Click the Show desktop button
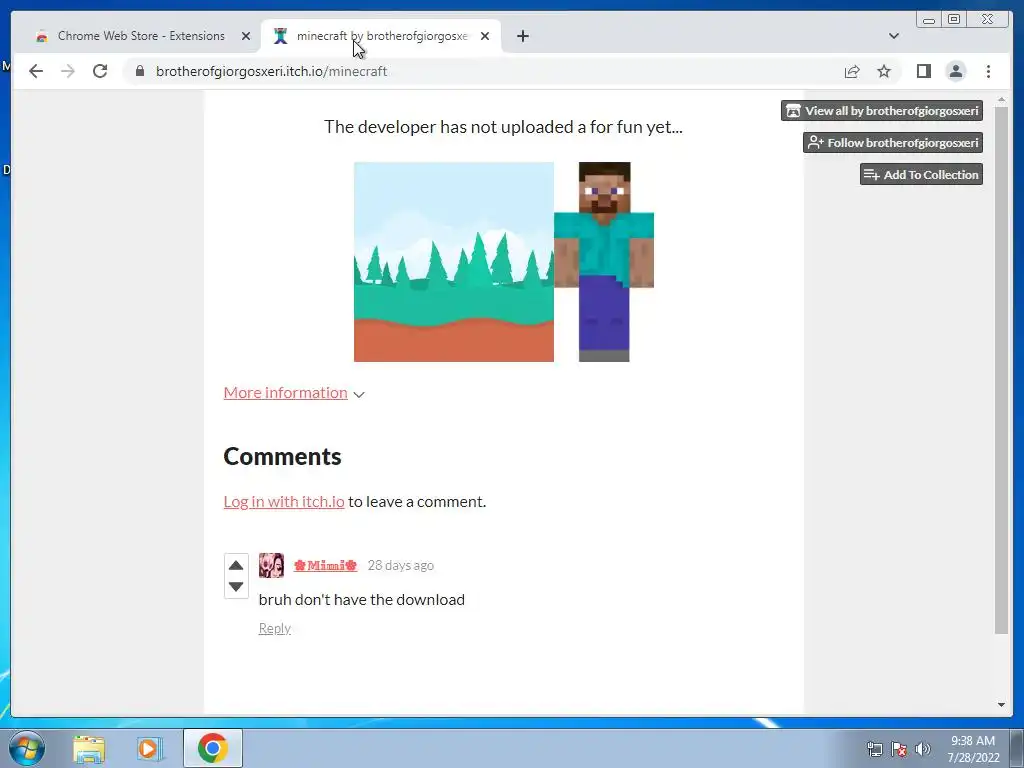The width and height of the screenshot is (1024, 768). point(1017,748)
